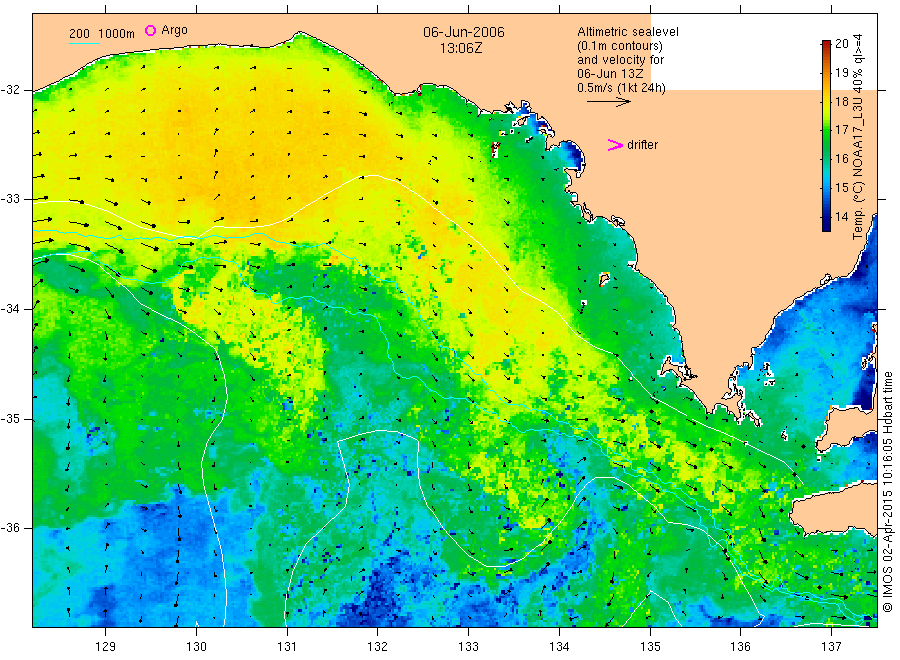Viewport: 900px width, 660px height.
Task: Click the longitude label 132
Action: tap(378, 647)
